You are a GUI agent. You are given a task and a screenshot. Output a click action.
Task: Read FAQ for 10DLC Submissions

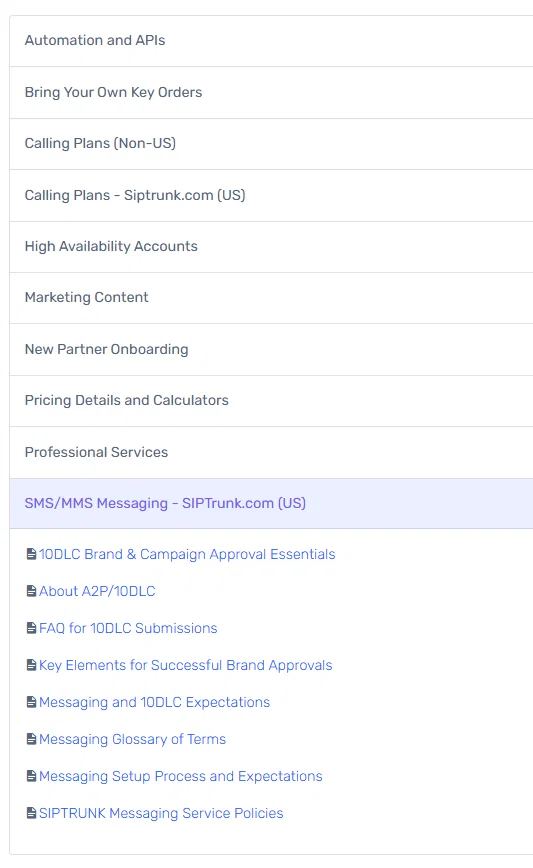128,628
